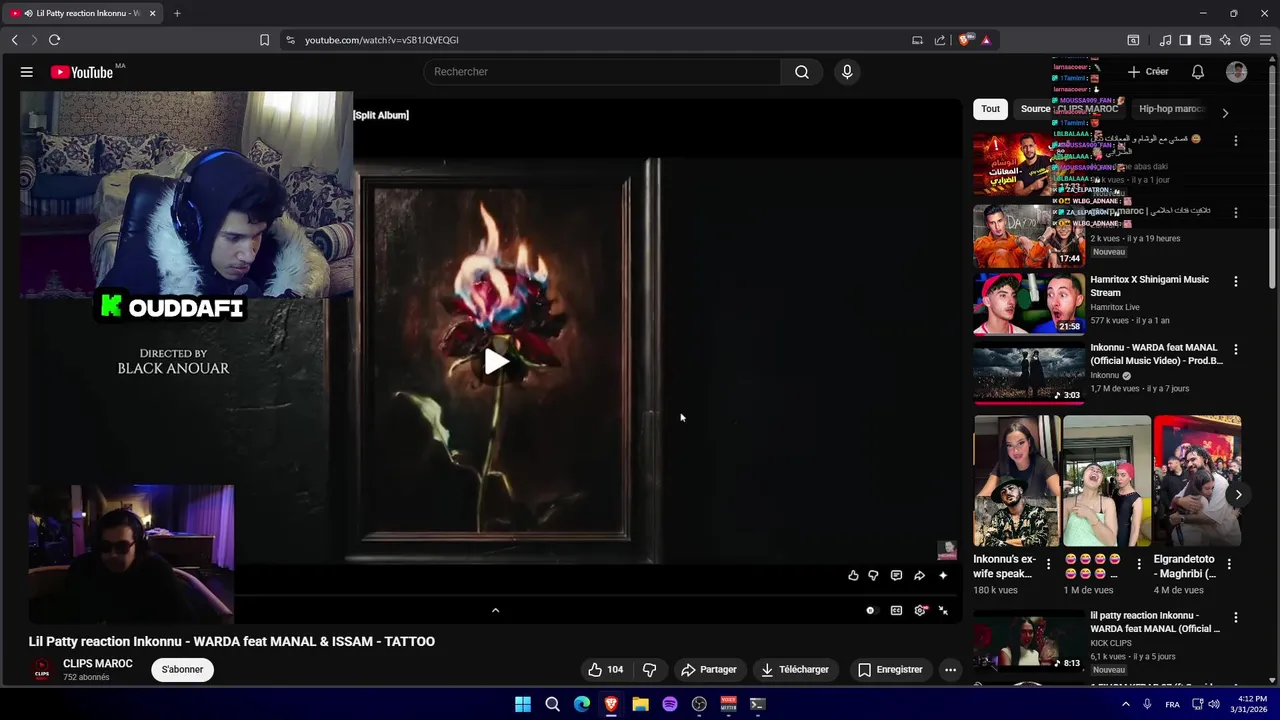Open the Windows Start menu

point(523,704)
